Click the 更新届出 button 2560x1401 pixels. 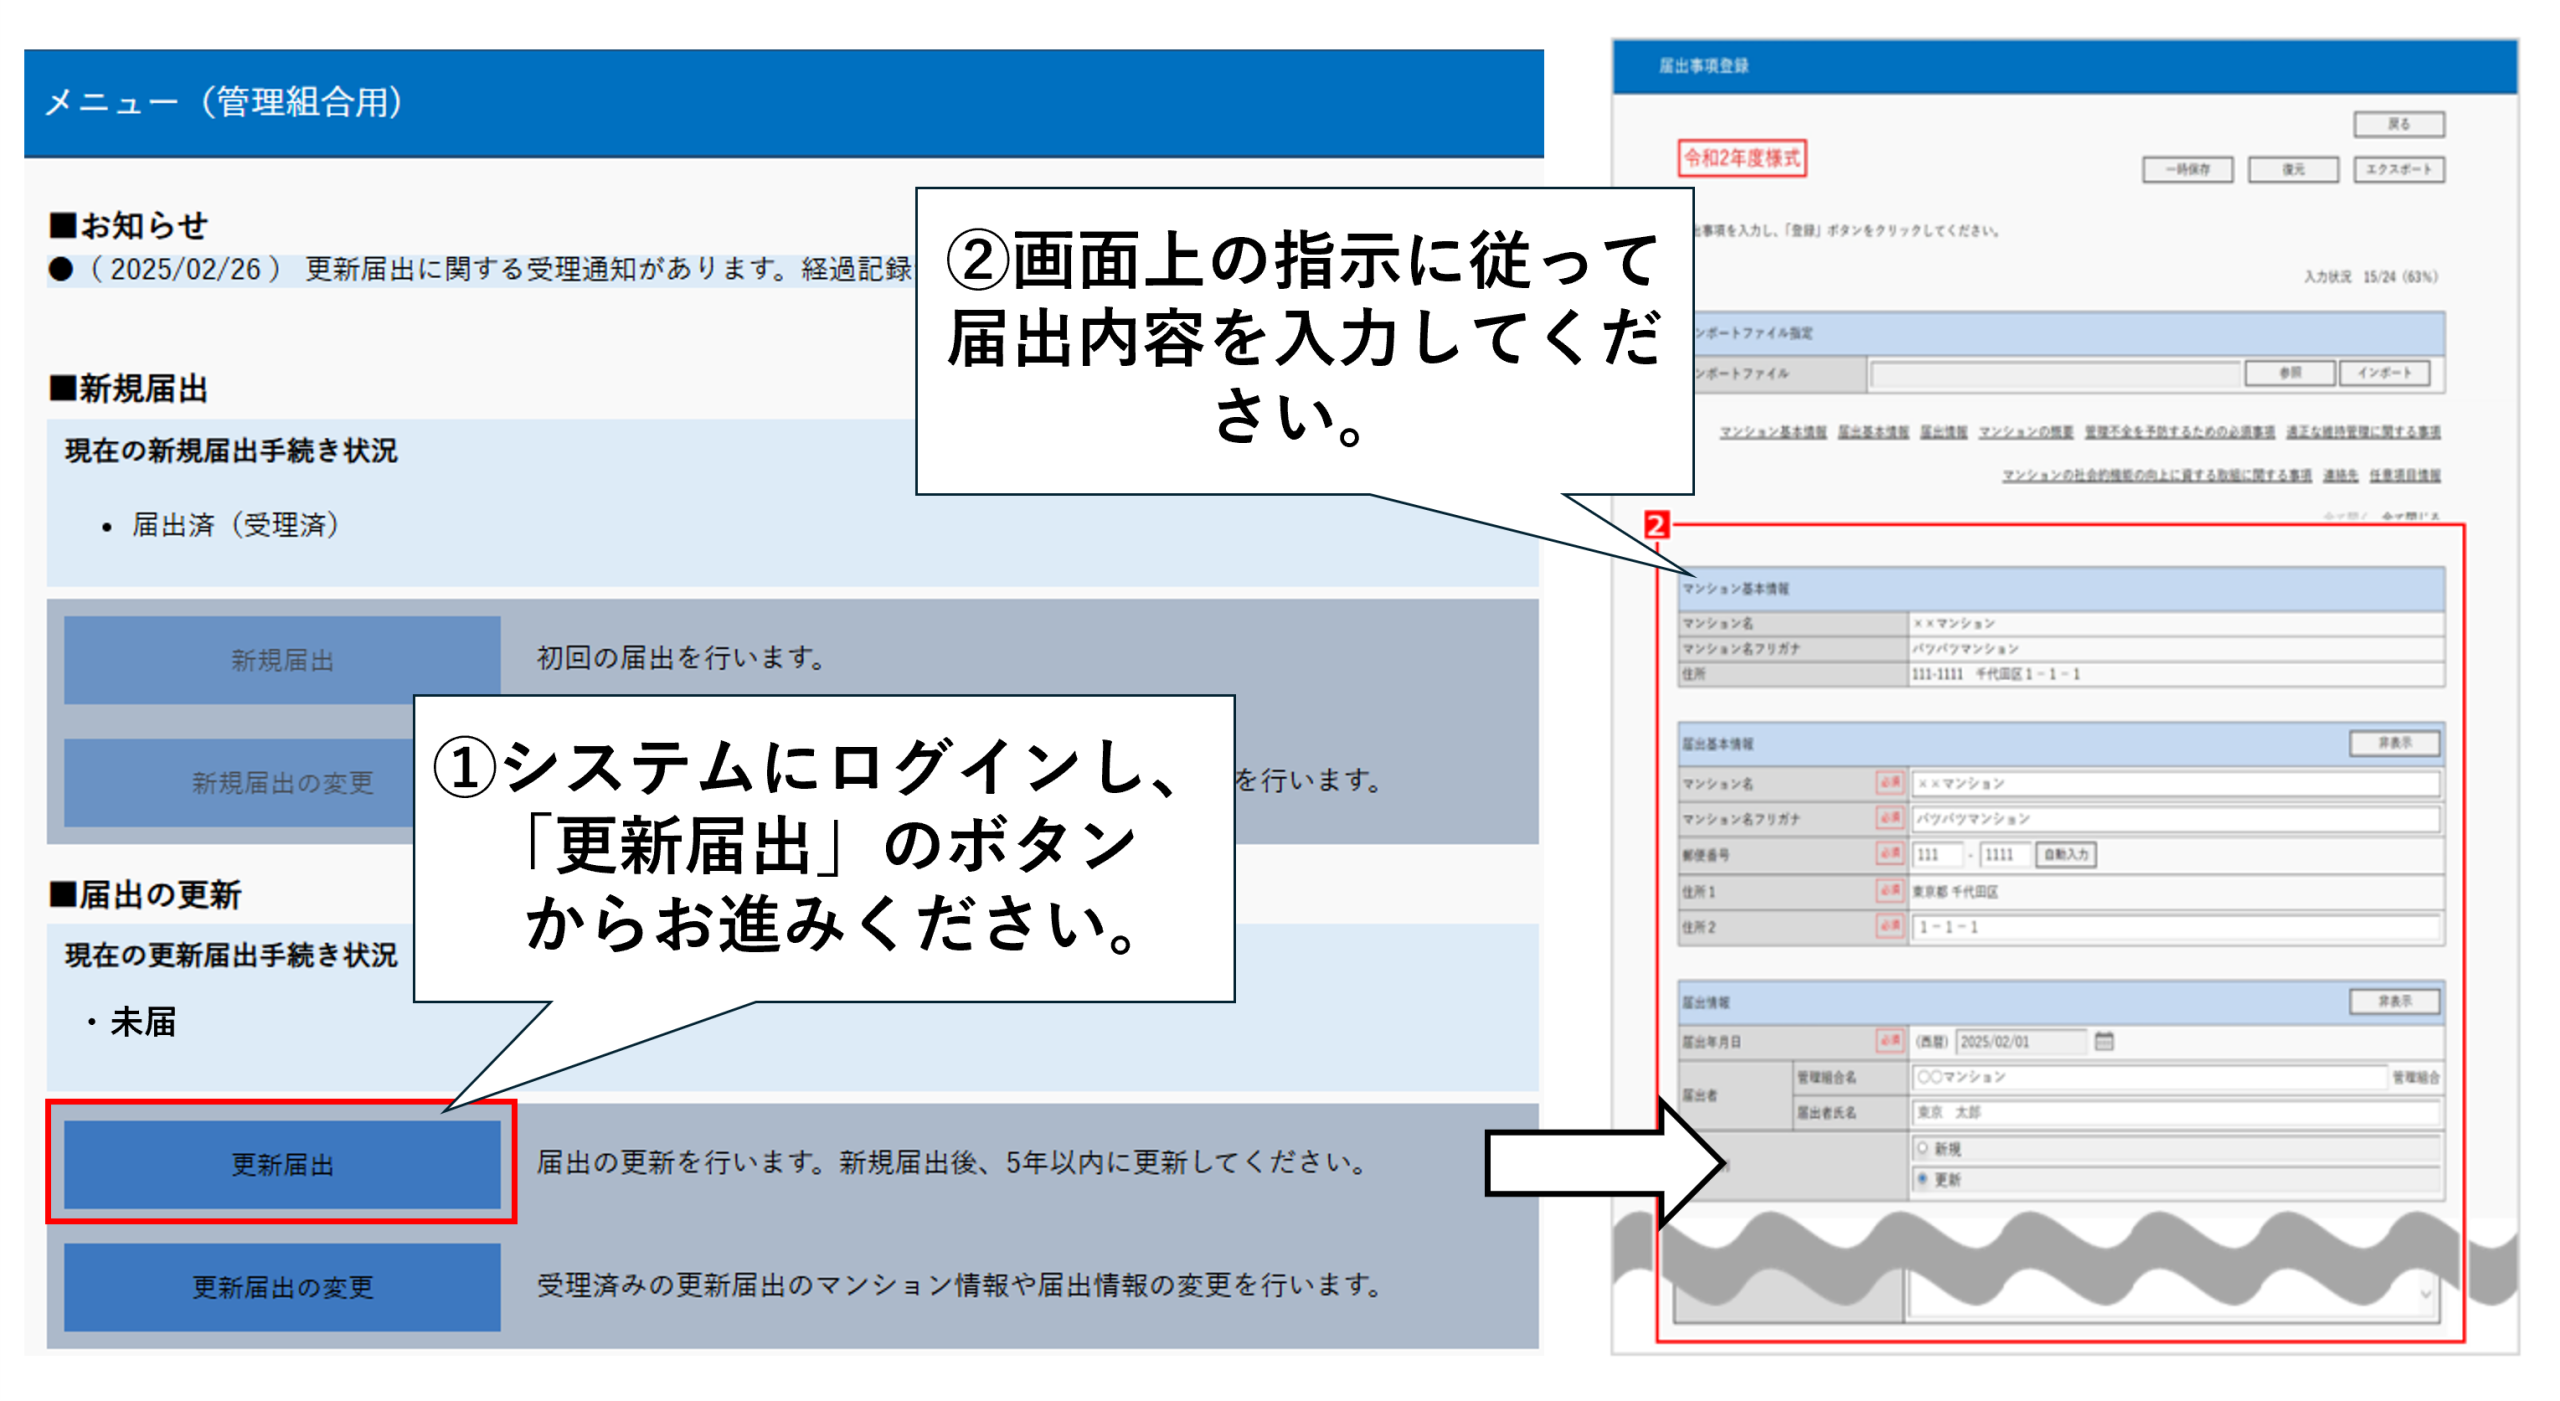point(282,1164)
